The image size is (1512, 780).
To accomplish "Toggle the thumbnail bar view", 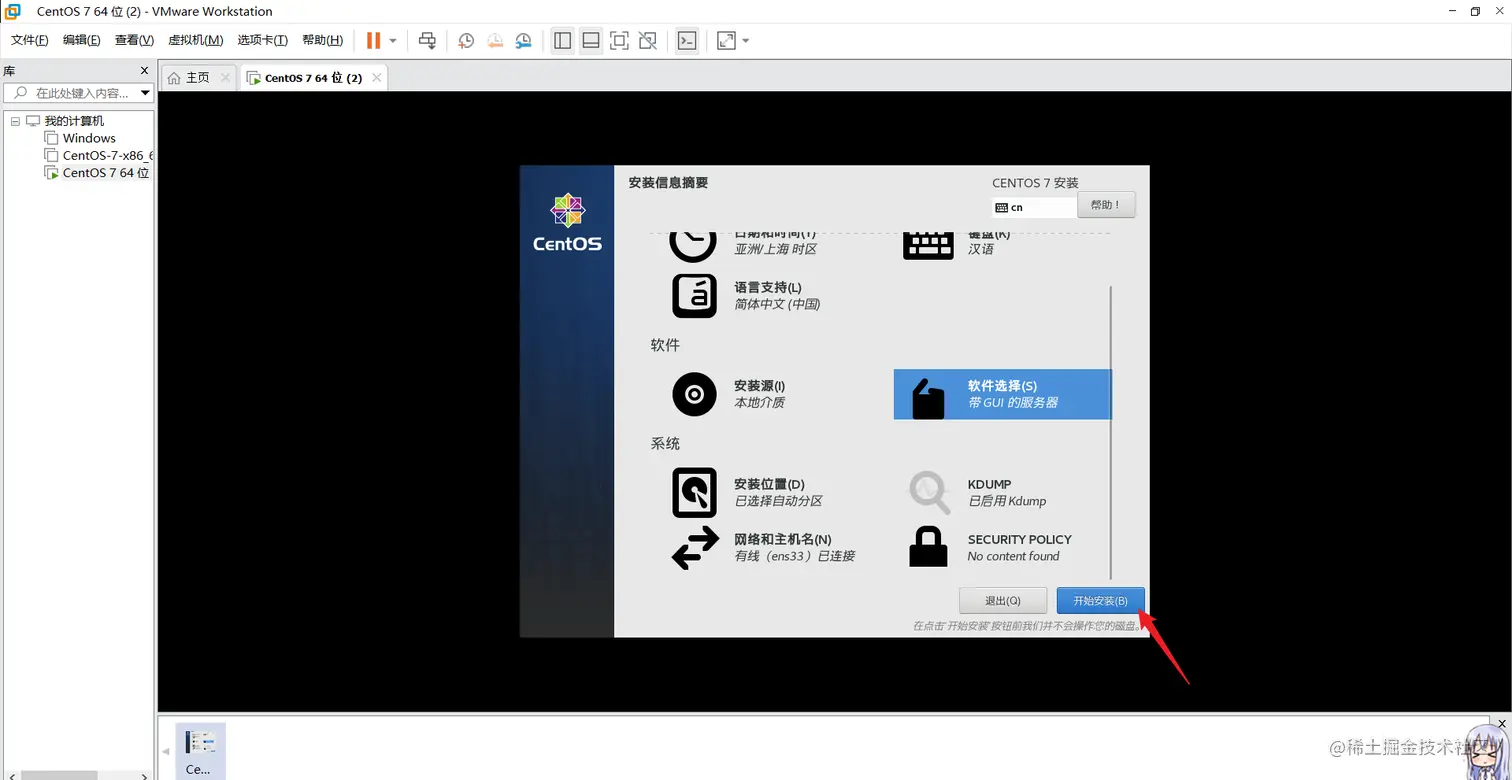I will pos(591,40).
